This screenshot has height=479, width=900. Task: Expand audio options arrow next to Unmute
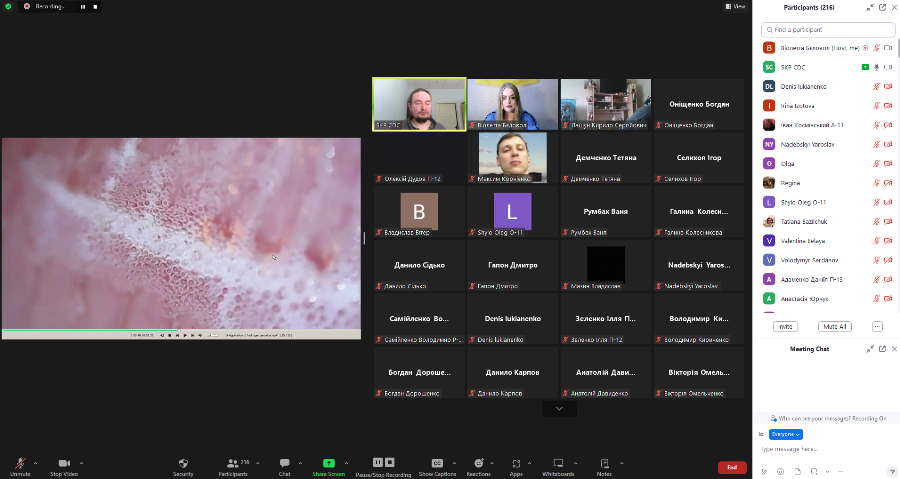(36, 463)
